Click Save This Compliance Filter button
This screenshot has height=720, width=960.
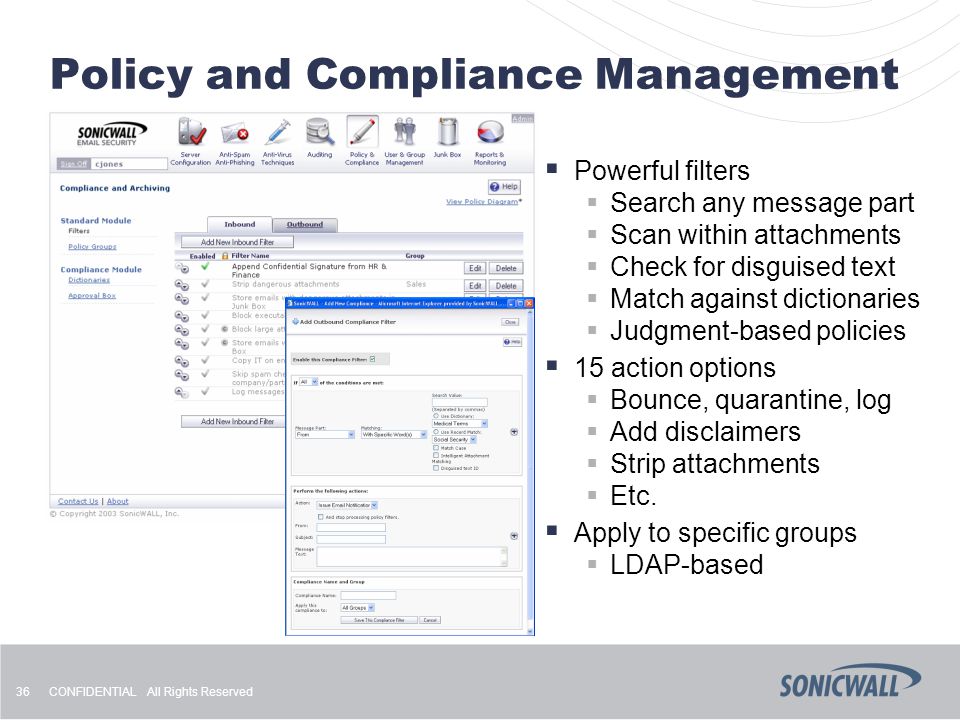[x=379, y=620]
